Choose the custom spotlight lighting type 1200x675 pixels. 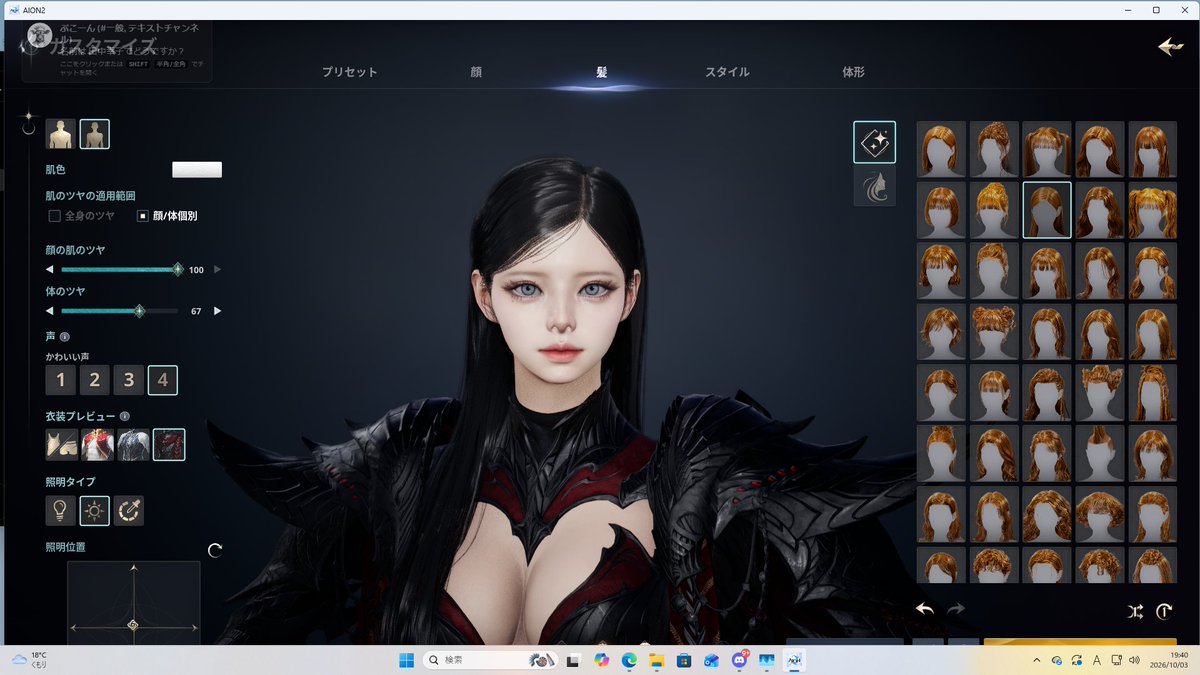click(x=129, y=511)
